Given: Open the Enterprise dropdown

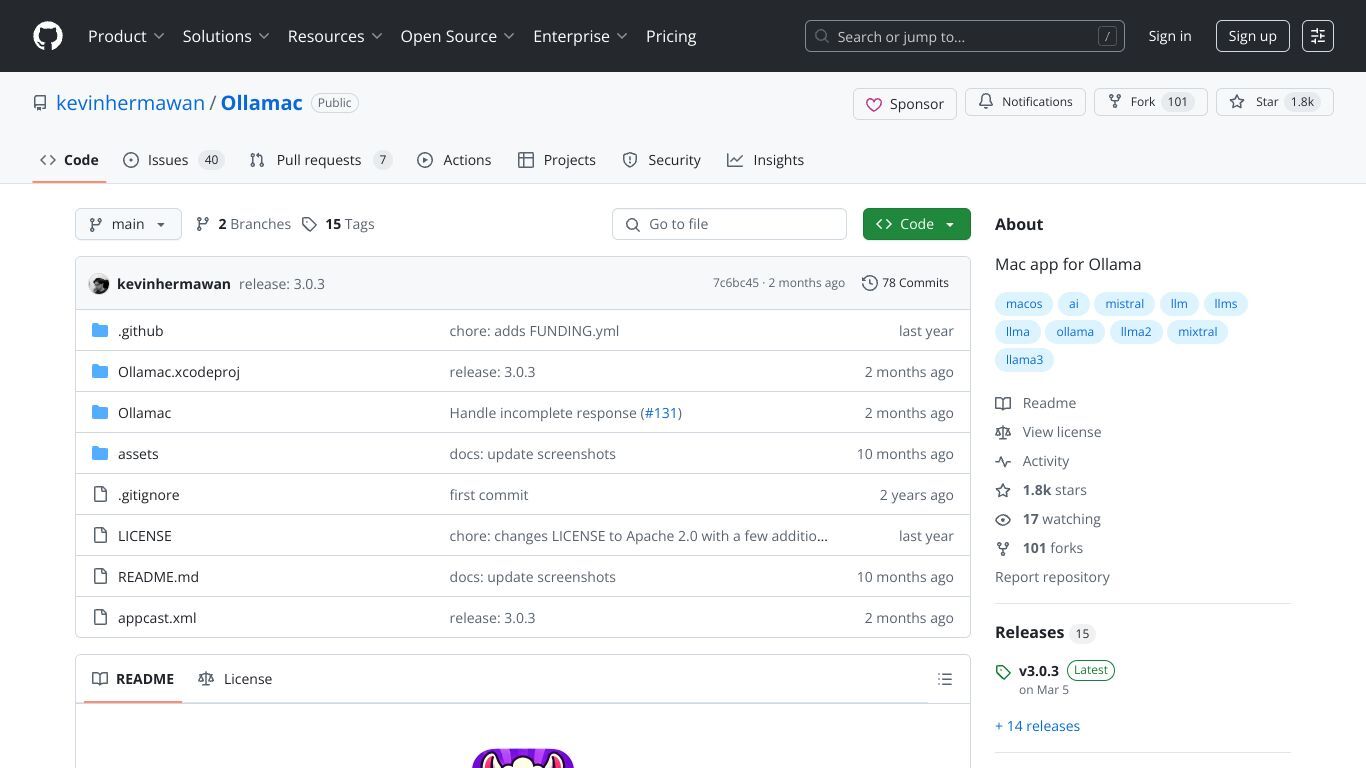Looking at the screenshot, I should point(580,36).
